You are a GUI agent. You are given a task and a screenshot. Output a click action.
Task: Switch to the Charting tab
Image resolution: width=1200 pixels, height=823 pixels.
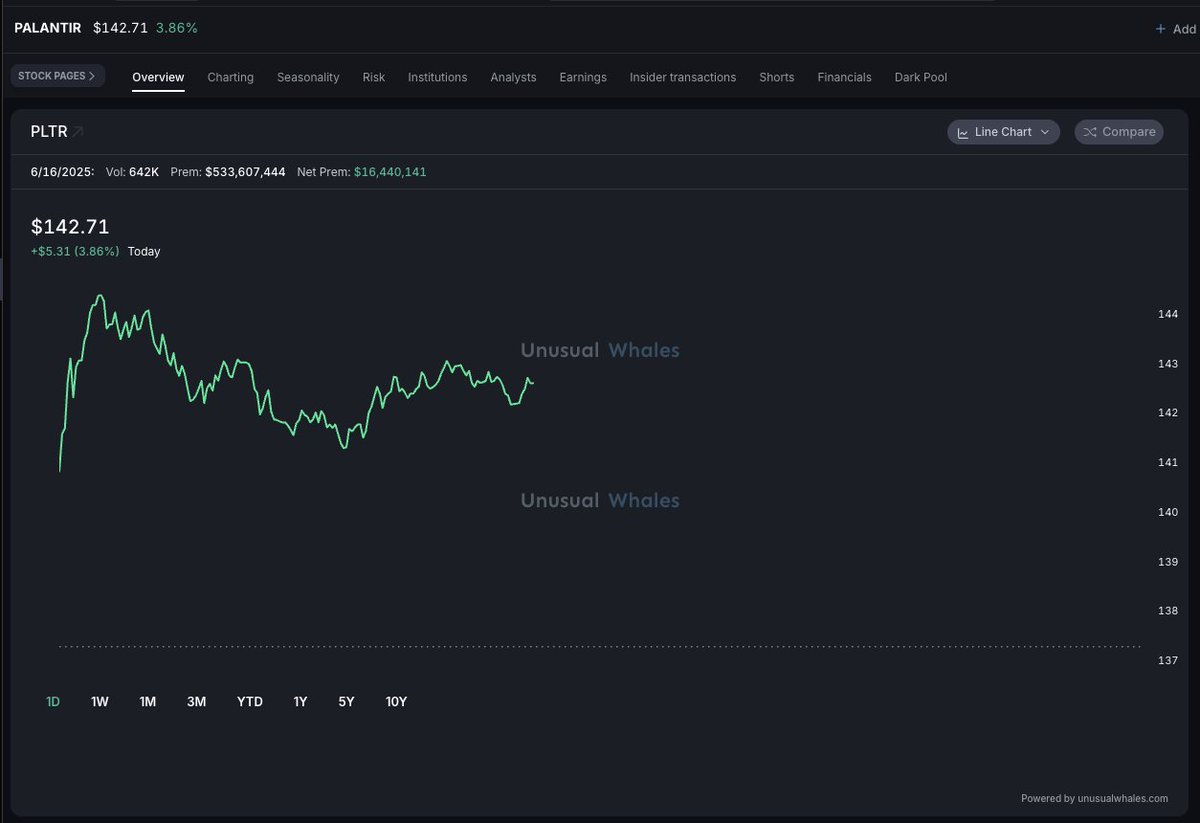230,77
